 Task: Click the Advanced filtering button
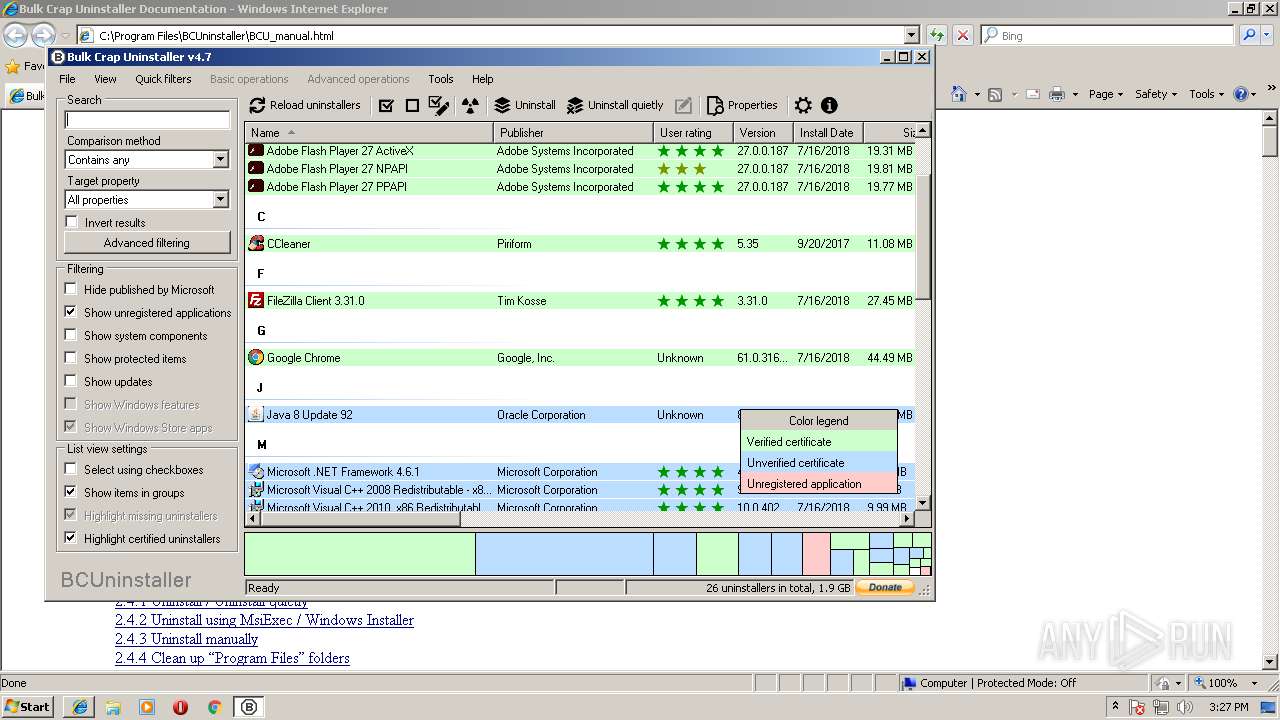coord(147,243)
